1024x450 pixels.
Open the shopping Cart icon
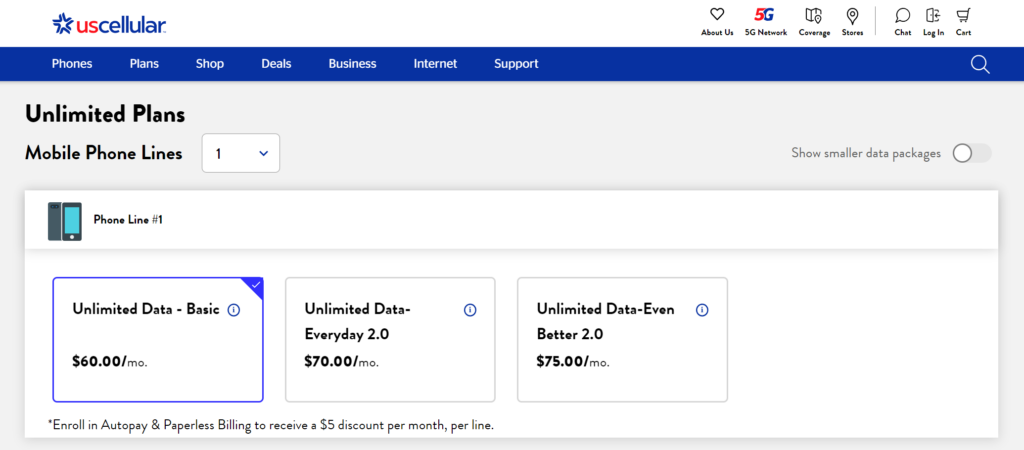963,15
